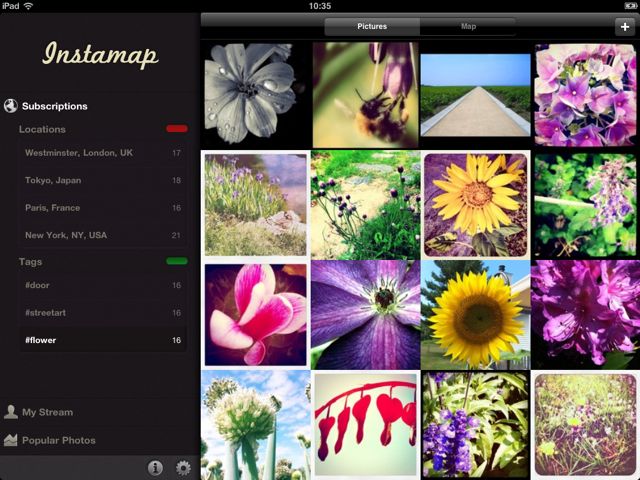The image size is (640, 480).
Task: Select Paris, France location
Action: (102, 207)
